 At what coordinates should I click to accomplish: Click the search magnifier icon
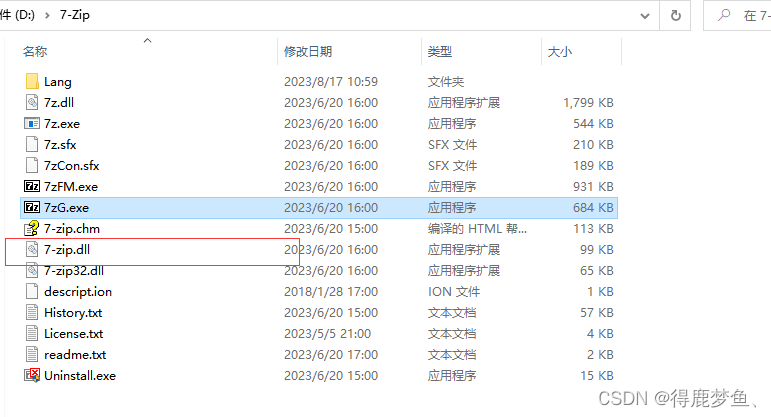(724, 15)
